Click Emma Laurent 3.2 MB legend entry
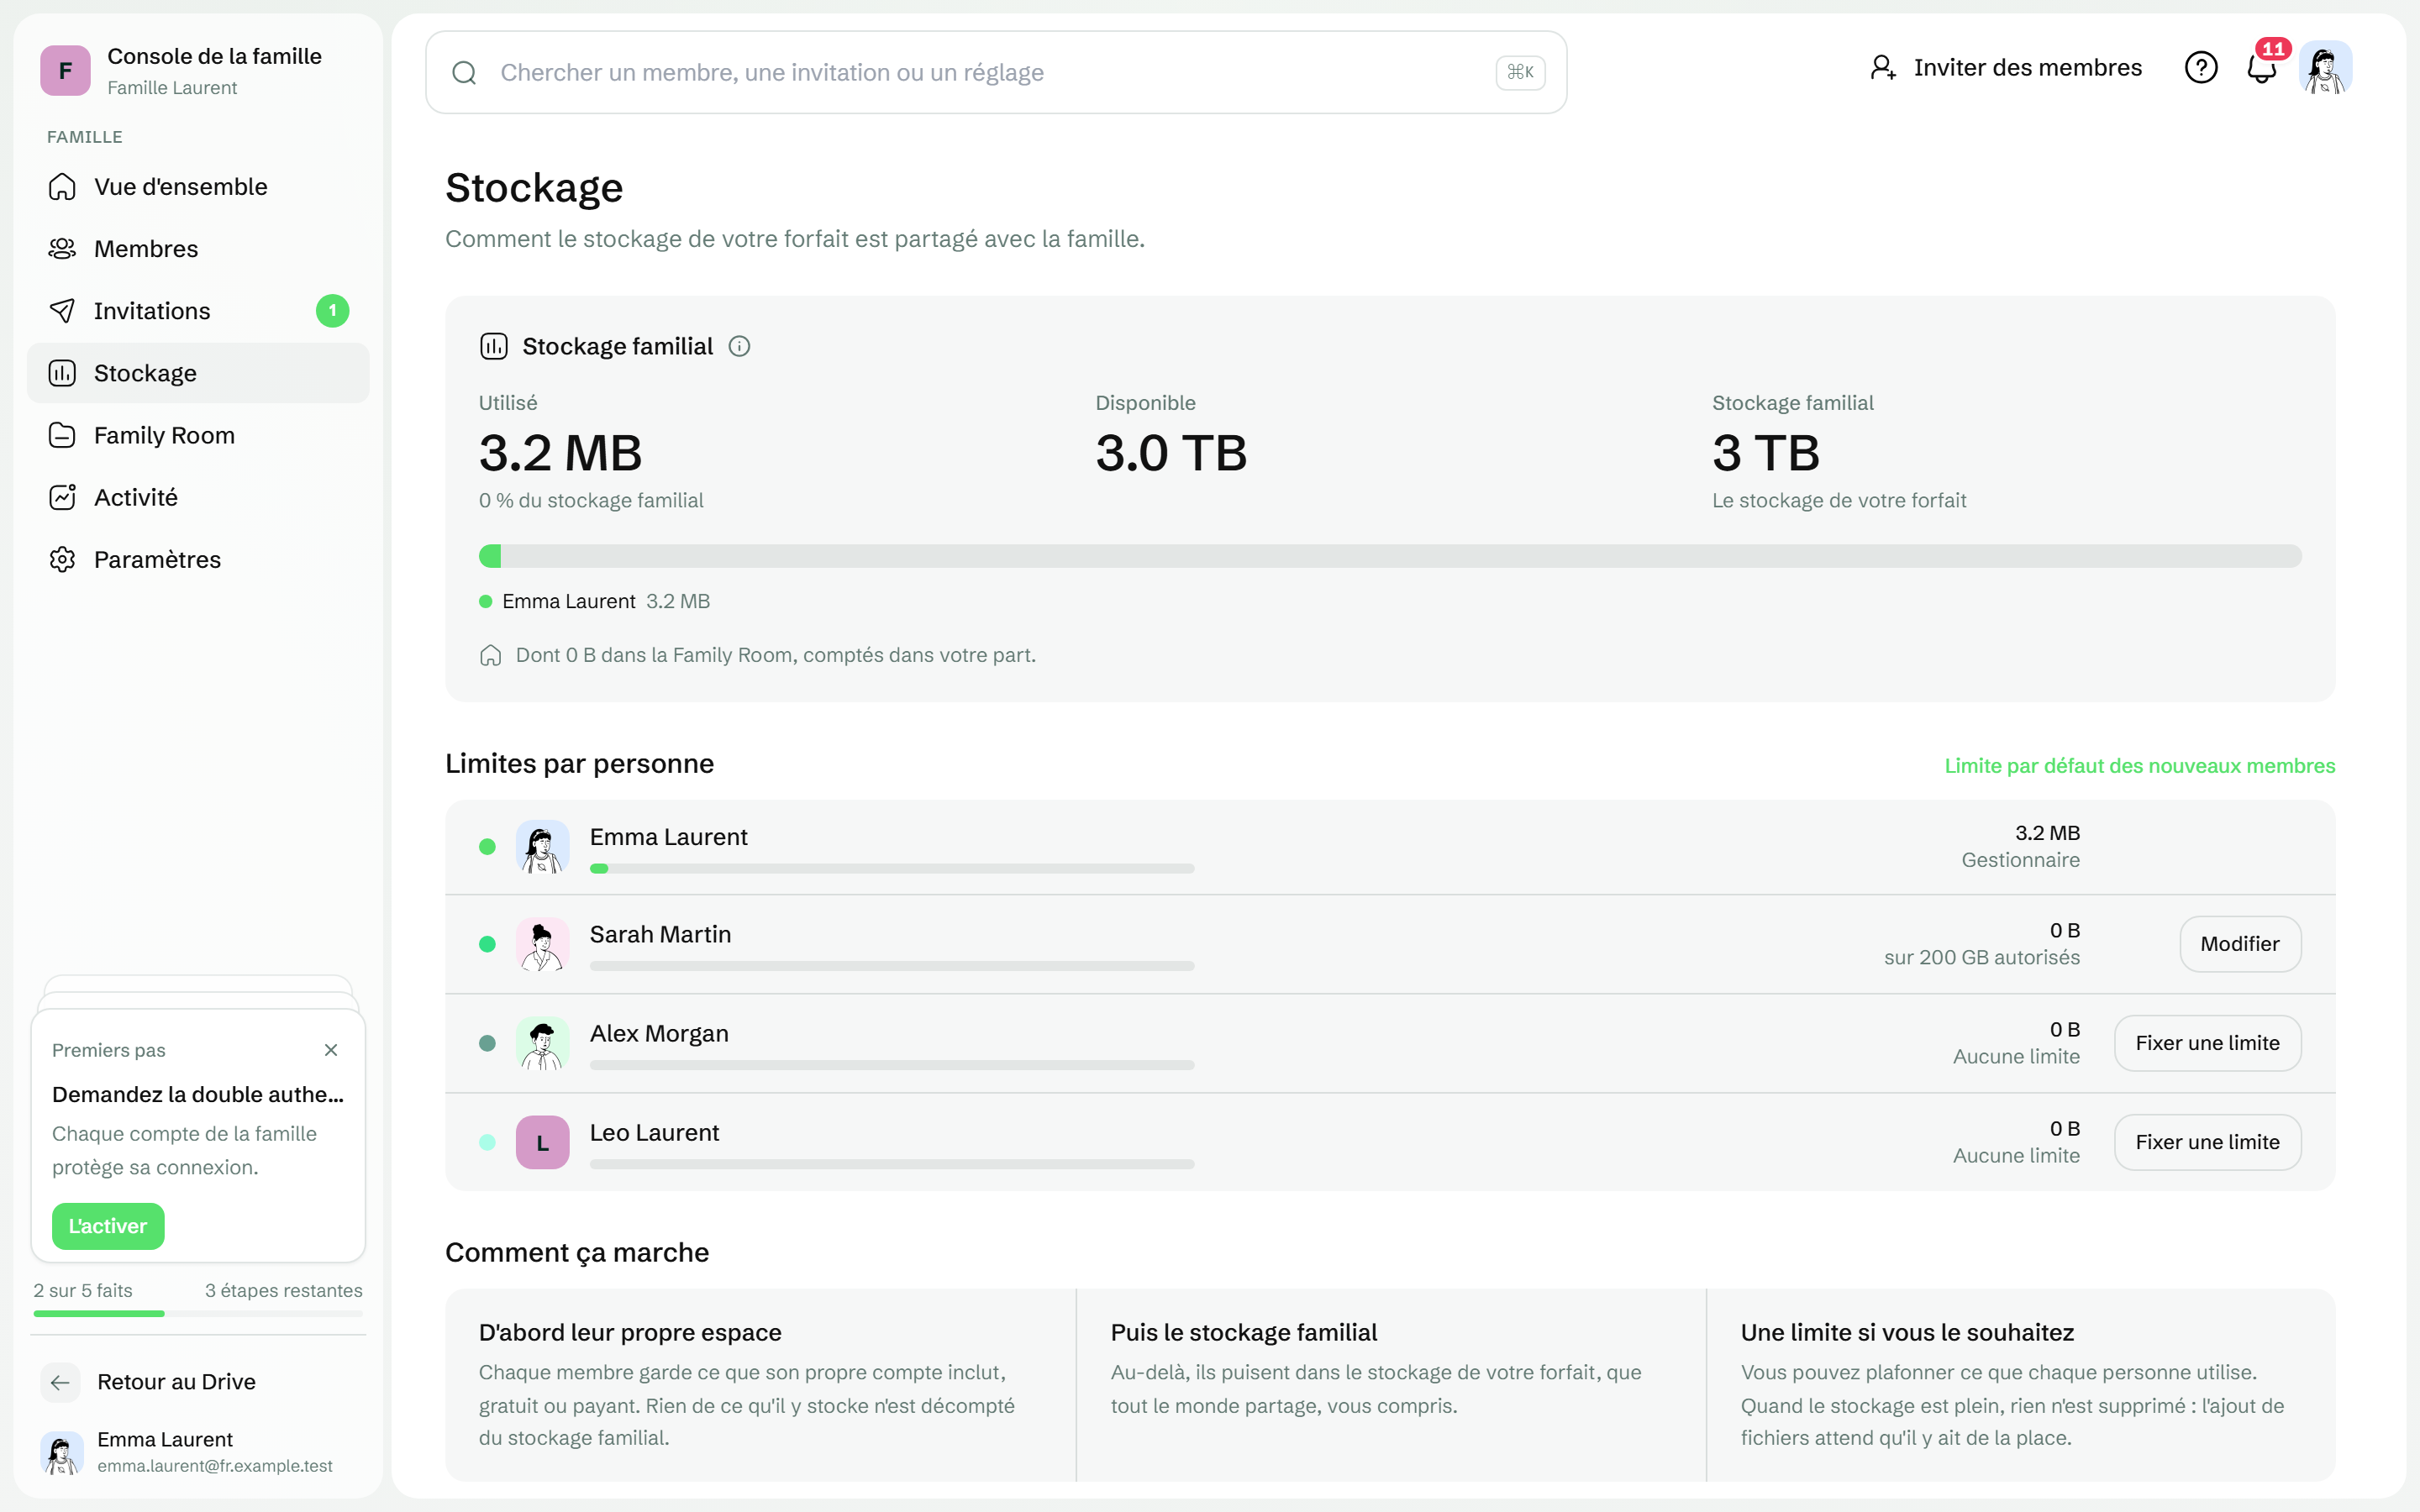The image size is (2420, 1512). coord(595,601)
